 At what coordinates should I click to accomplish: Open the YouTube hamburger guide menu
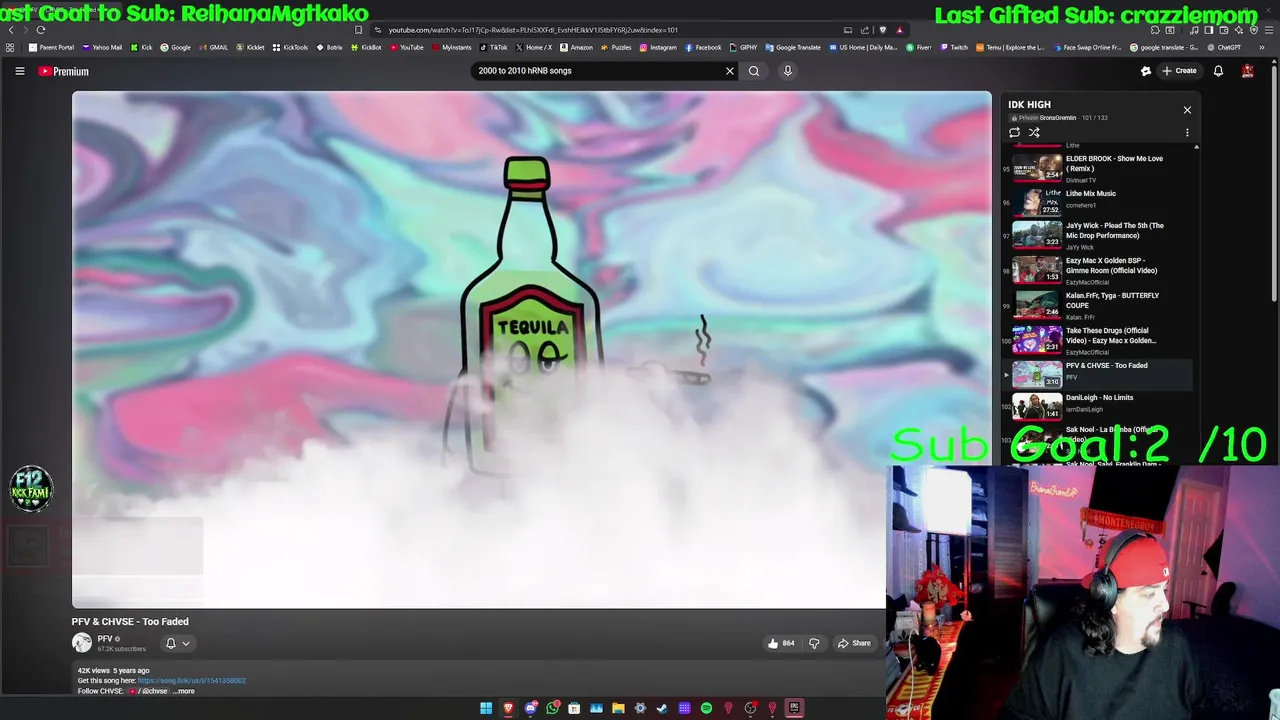tap(19, 71)
